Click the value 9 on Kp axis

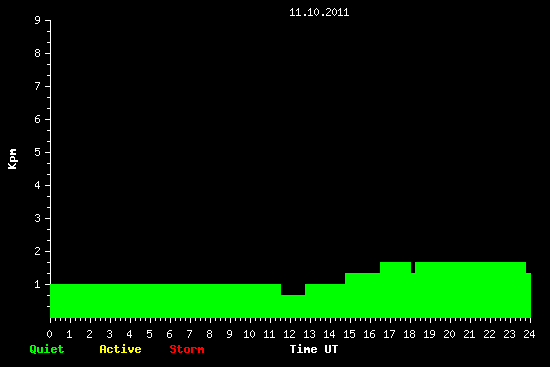[38, 21]
